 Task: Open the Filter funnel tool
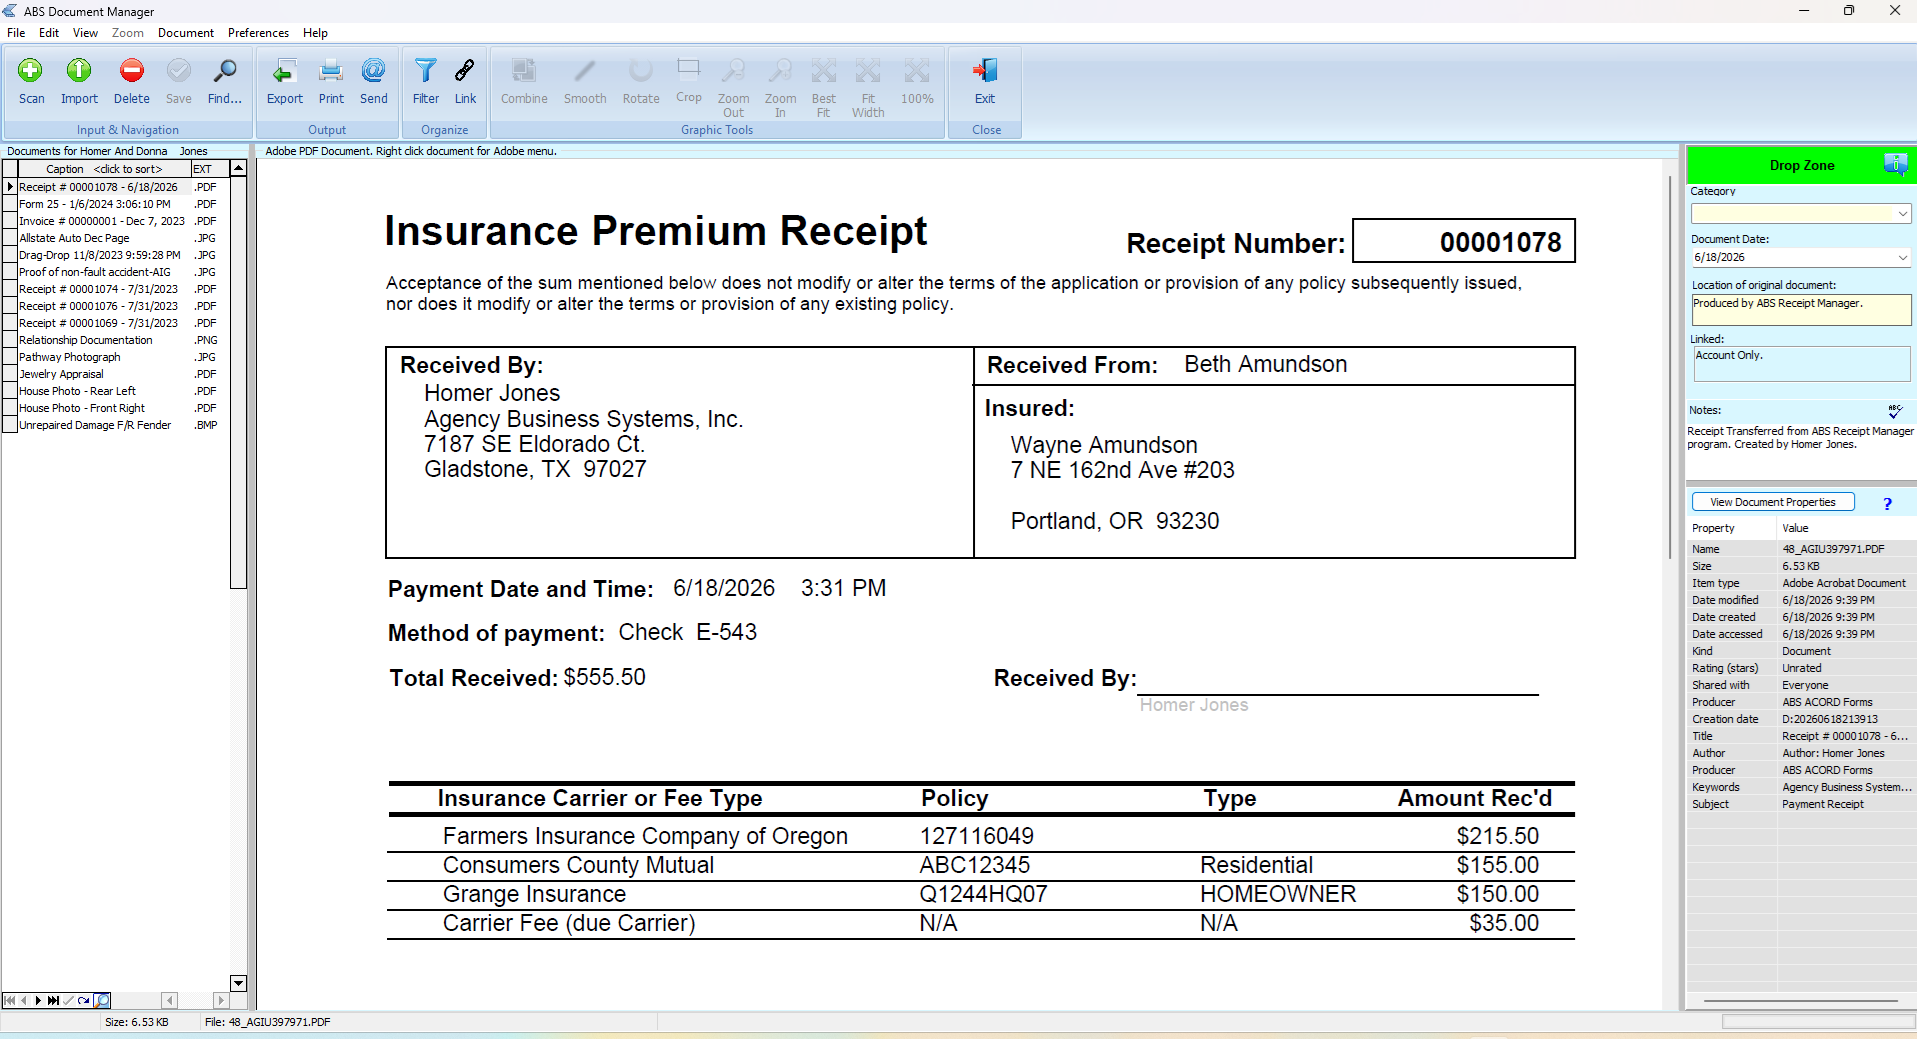coord(426,71)
